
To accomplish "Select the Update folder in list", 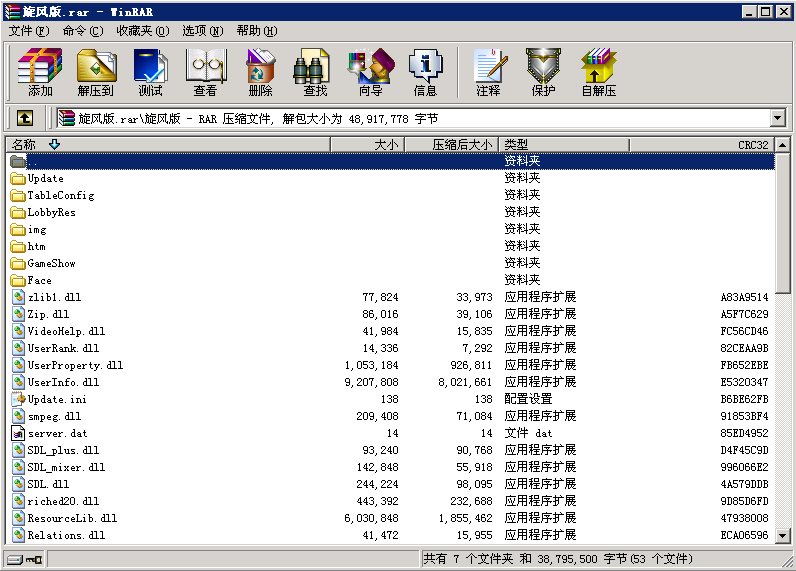I will click(x=45, y=178).
